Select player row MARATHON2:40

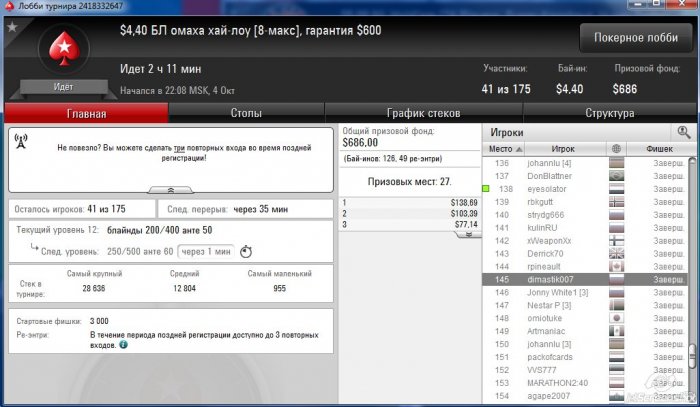pos(585,383)
